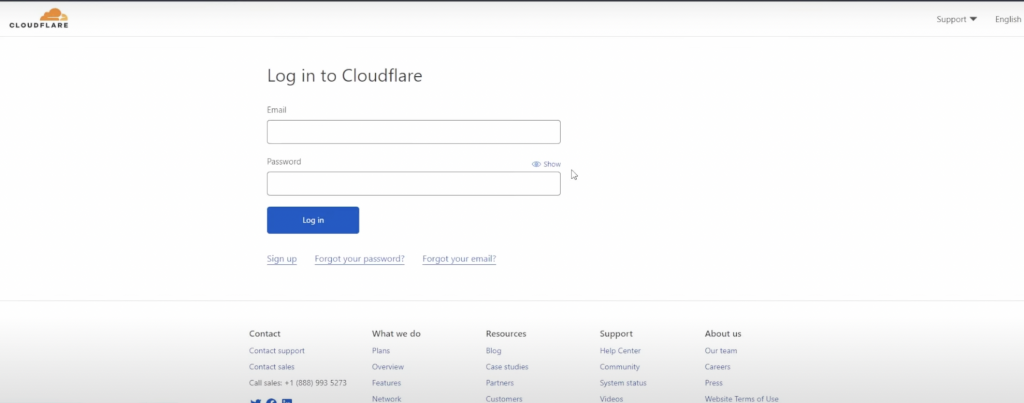Image resolution: width=1024 pixels, height=403 pixels.
Task: Follow the Forgot your password link
Action: (x=359, y=259)
